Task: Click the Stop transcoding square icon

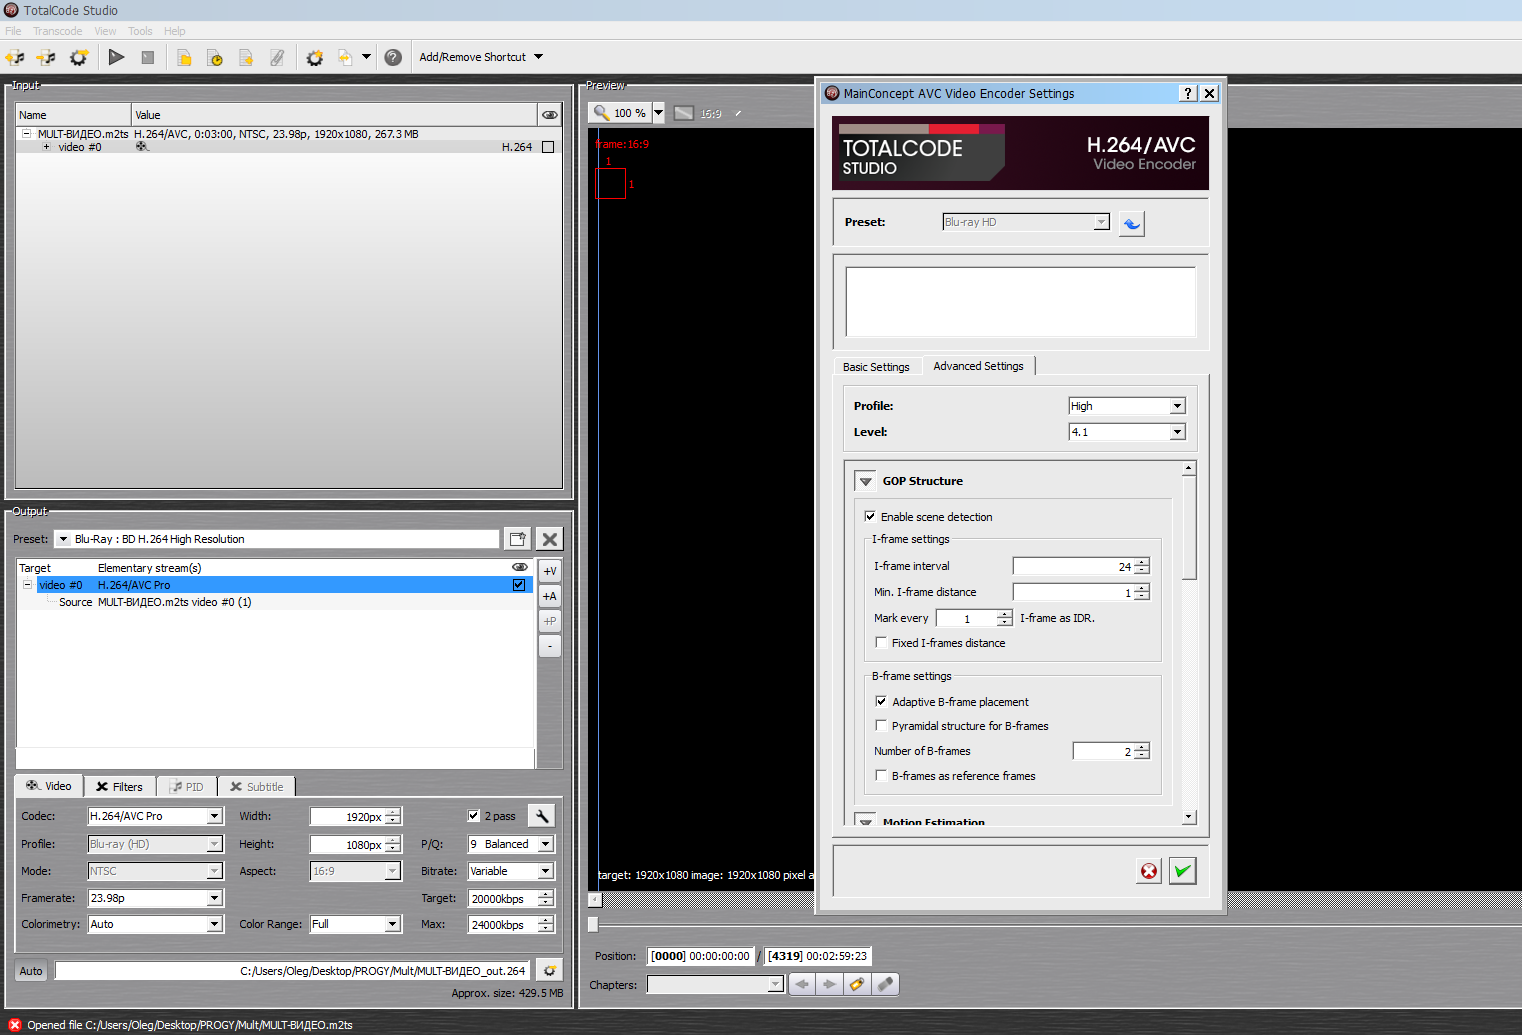Action: point(148,57)
